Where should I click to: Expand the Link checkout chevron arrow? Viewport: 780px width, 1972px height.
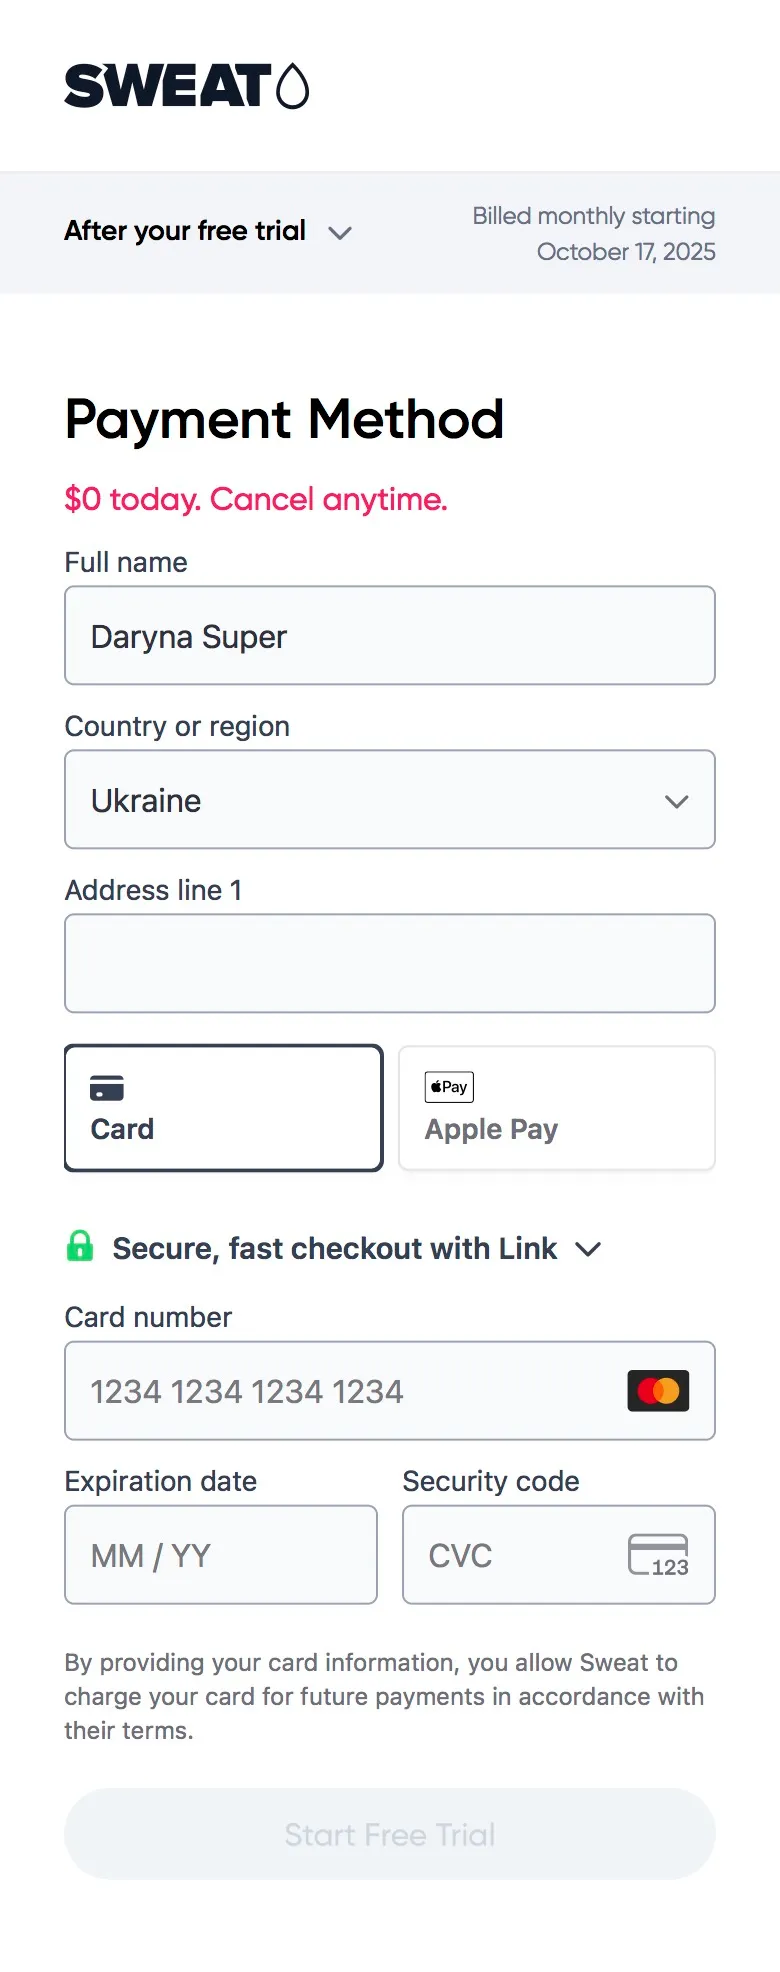click(588, 1249)
